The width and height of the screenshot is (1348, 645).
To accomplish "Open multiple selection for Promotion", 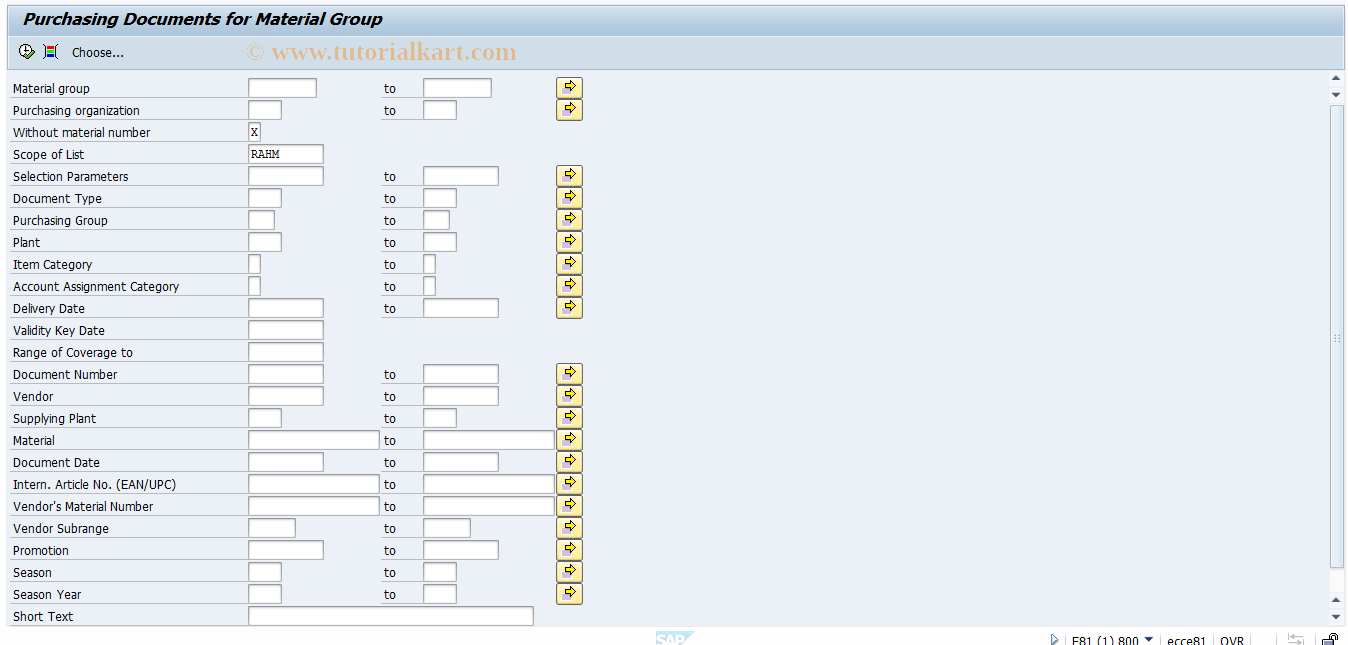I will 568,549.
